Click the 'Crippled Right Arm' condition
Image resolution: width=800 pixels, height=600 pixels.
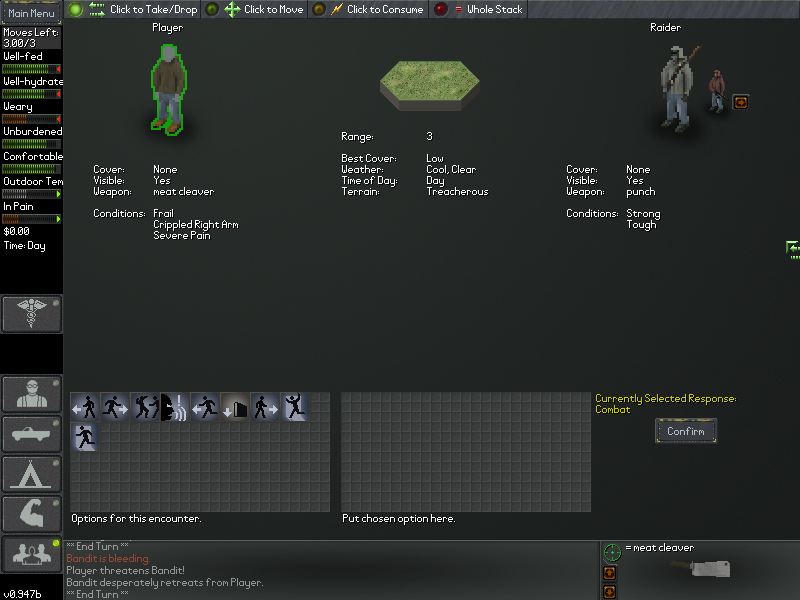(x=196, y=224)
